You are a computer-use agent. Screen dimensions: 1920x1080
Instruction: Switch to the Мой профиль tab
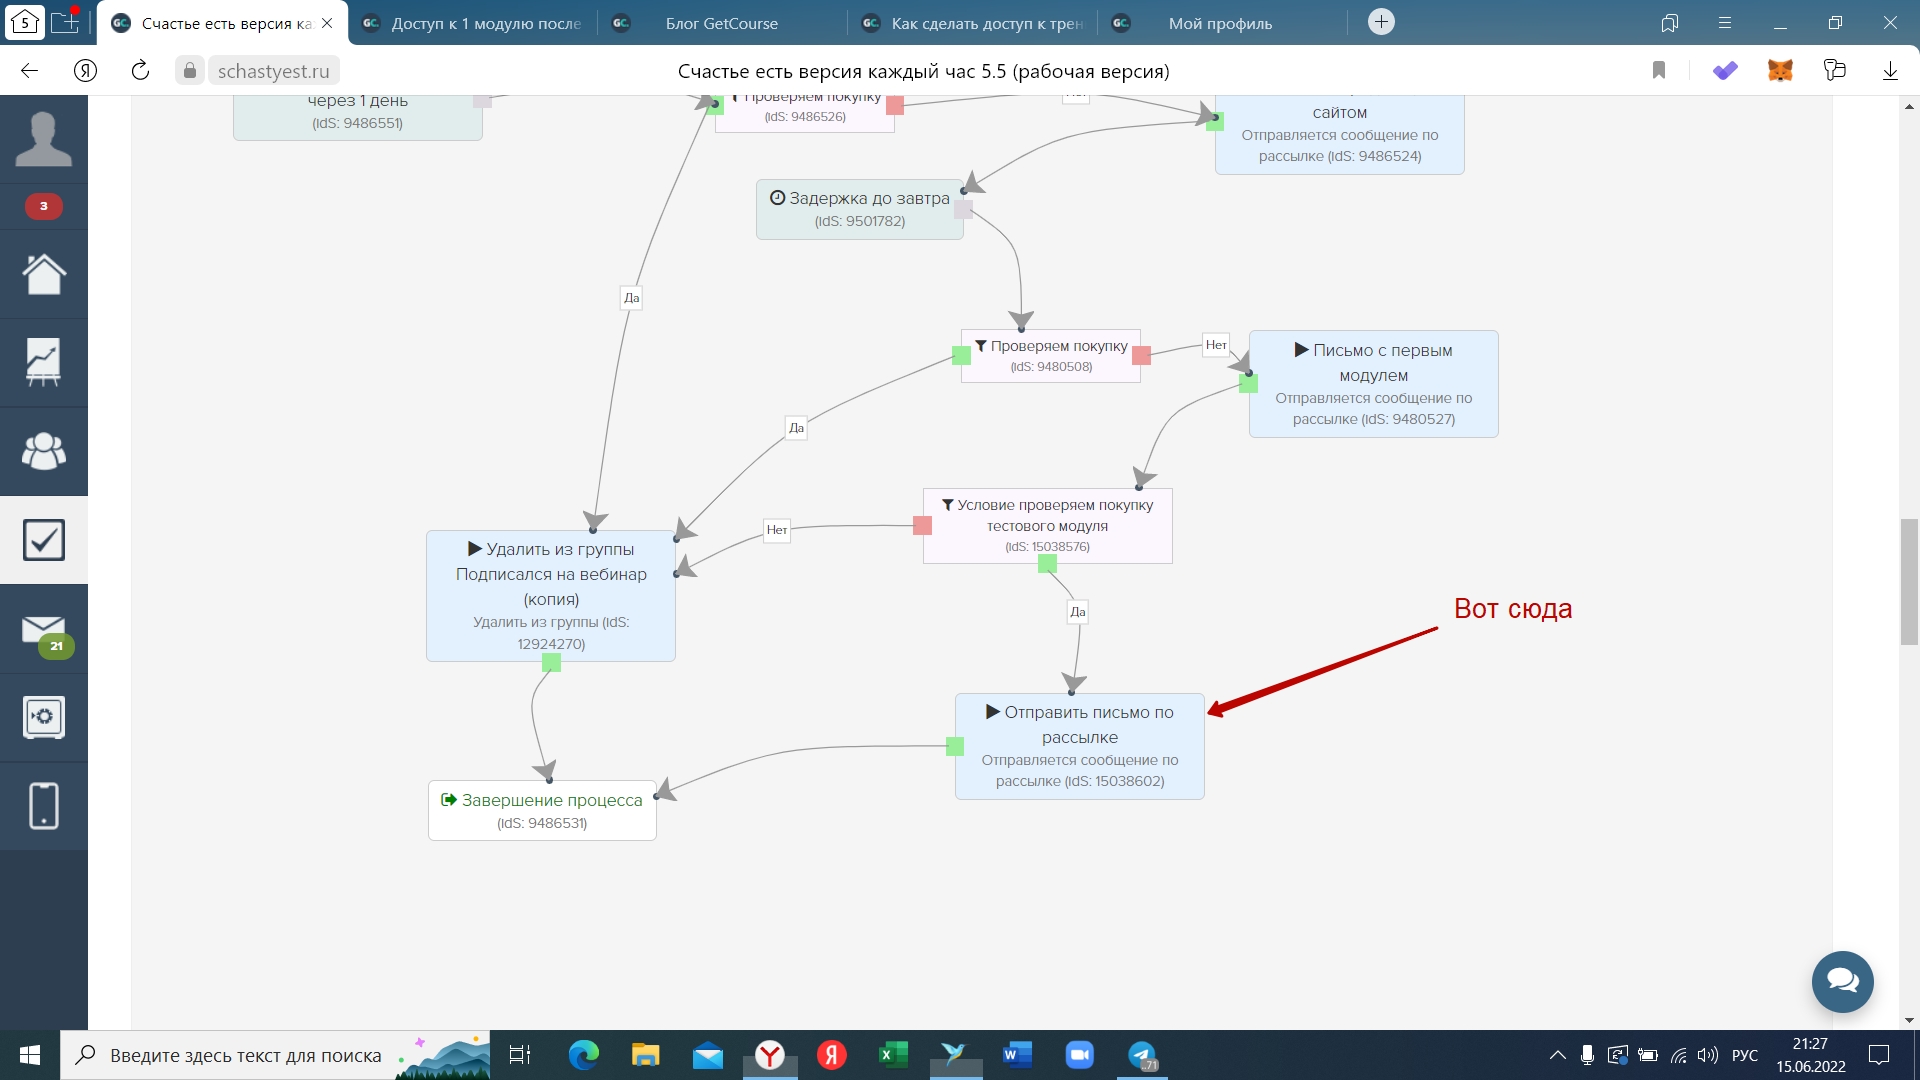point(1219,23)
